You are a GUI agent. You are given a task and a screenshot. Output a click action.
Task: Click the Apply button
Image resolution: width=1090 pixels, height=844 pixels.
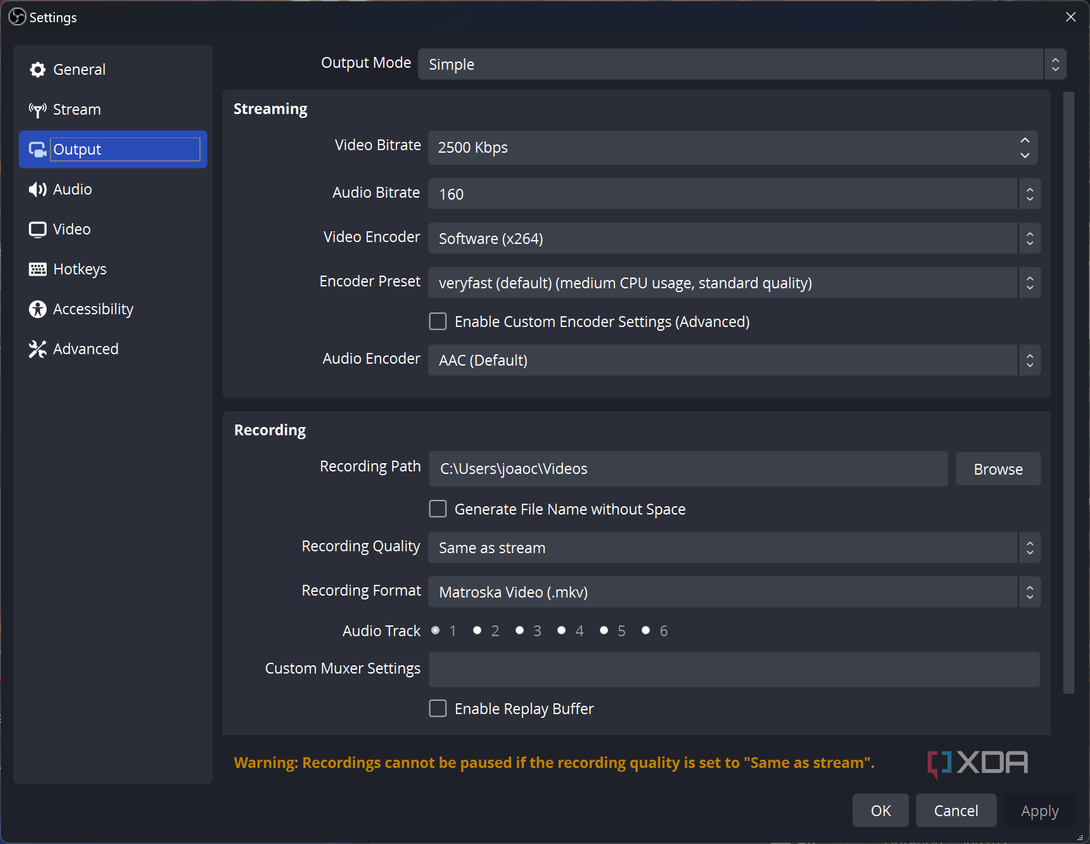(x=1039, y=811)
